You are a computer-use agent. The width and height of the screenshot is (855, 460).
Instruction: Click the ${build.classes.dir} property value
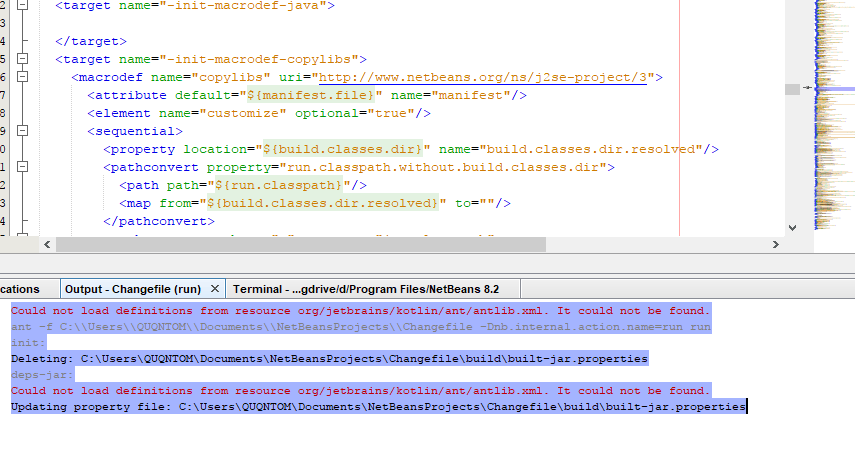(342, 149)
